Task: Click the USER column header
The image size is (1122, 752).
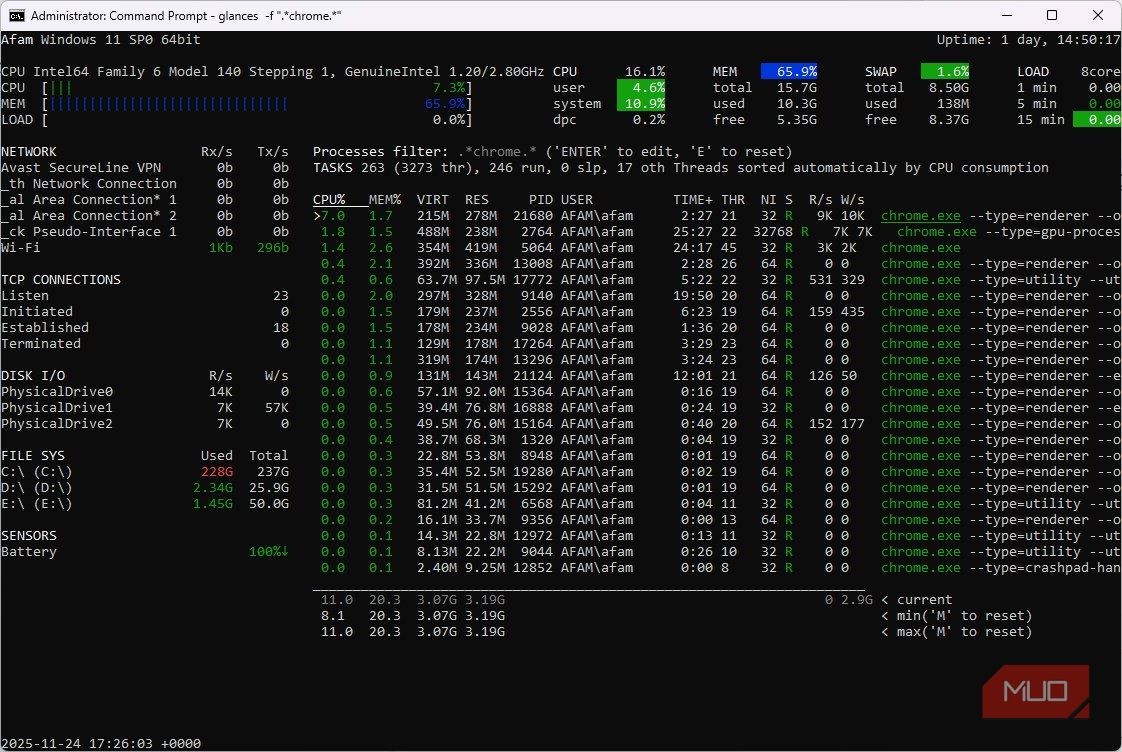Action: coord(577,200)
